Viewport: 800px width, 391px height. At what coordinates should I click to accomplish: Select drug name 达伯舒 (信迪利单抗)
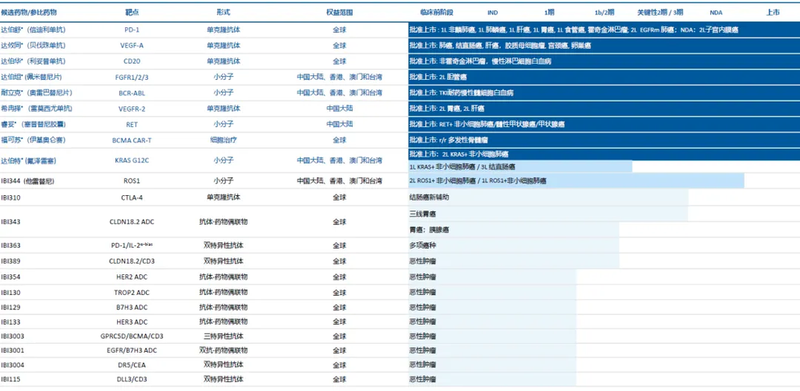click(33, 30)
